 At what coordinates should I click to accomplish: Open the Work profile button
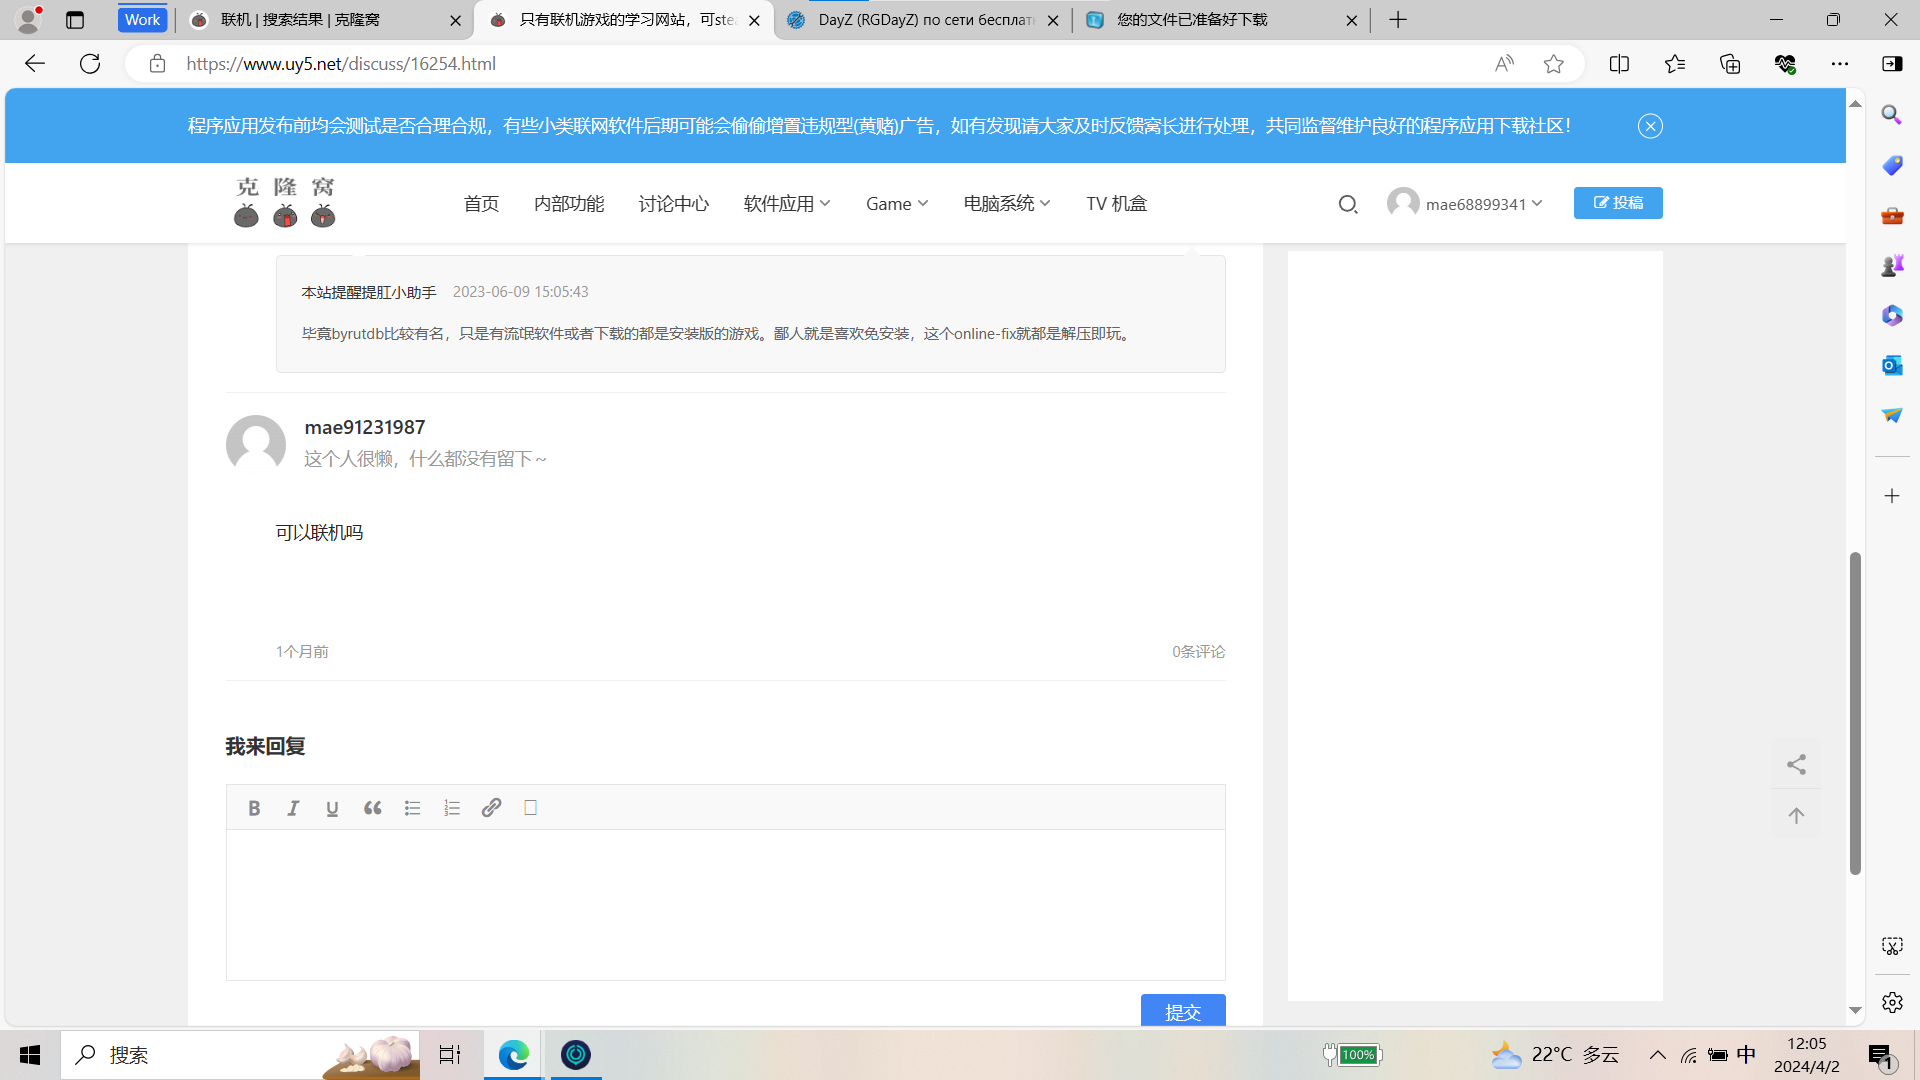(142, 20)
